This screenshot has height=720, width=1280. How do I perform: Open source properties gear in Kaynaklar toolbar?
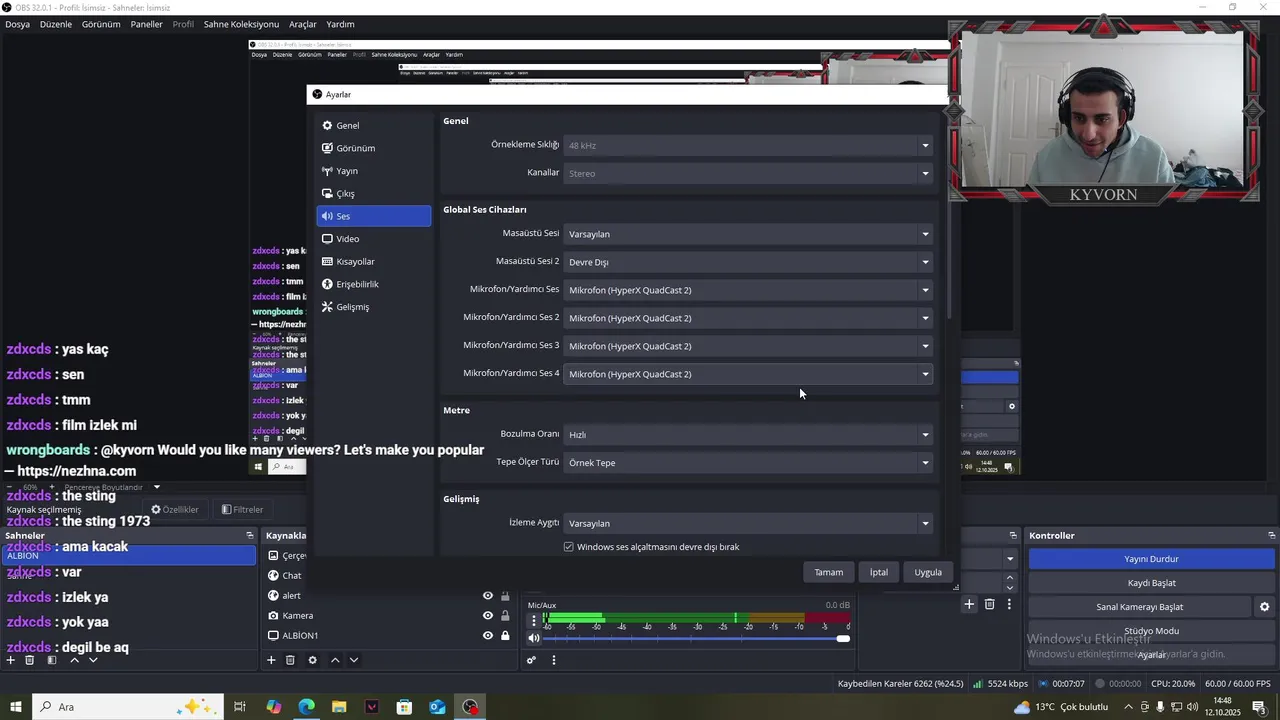pyautogui.click(x=312, y=660)
